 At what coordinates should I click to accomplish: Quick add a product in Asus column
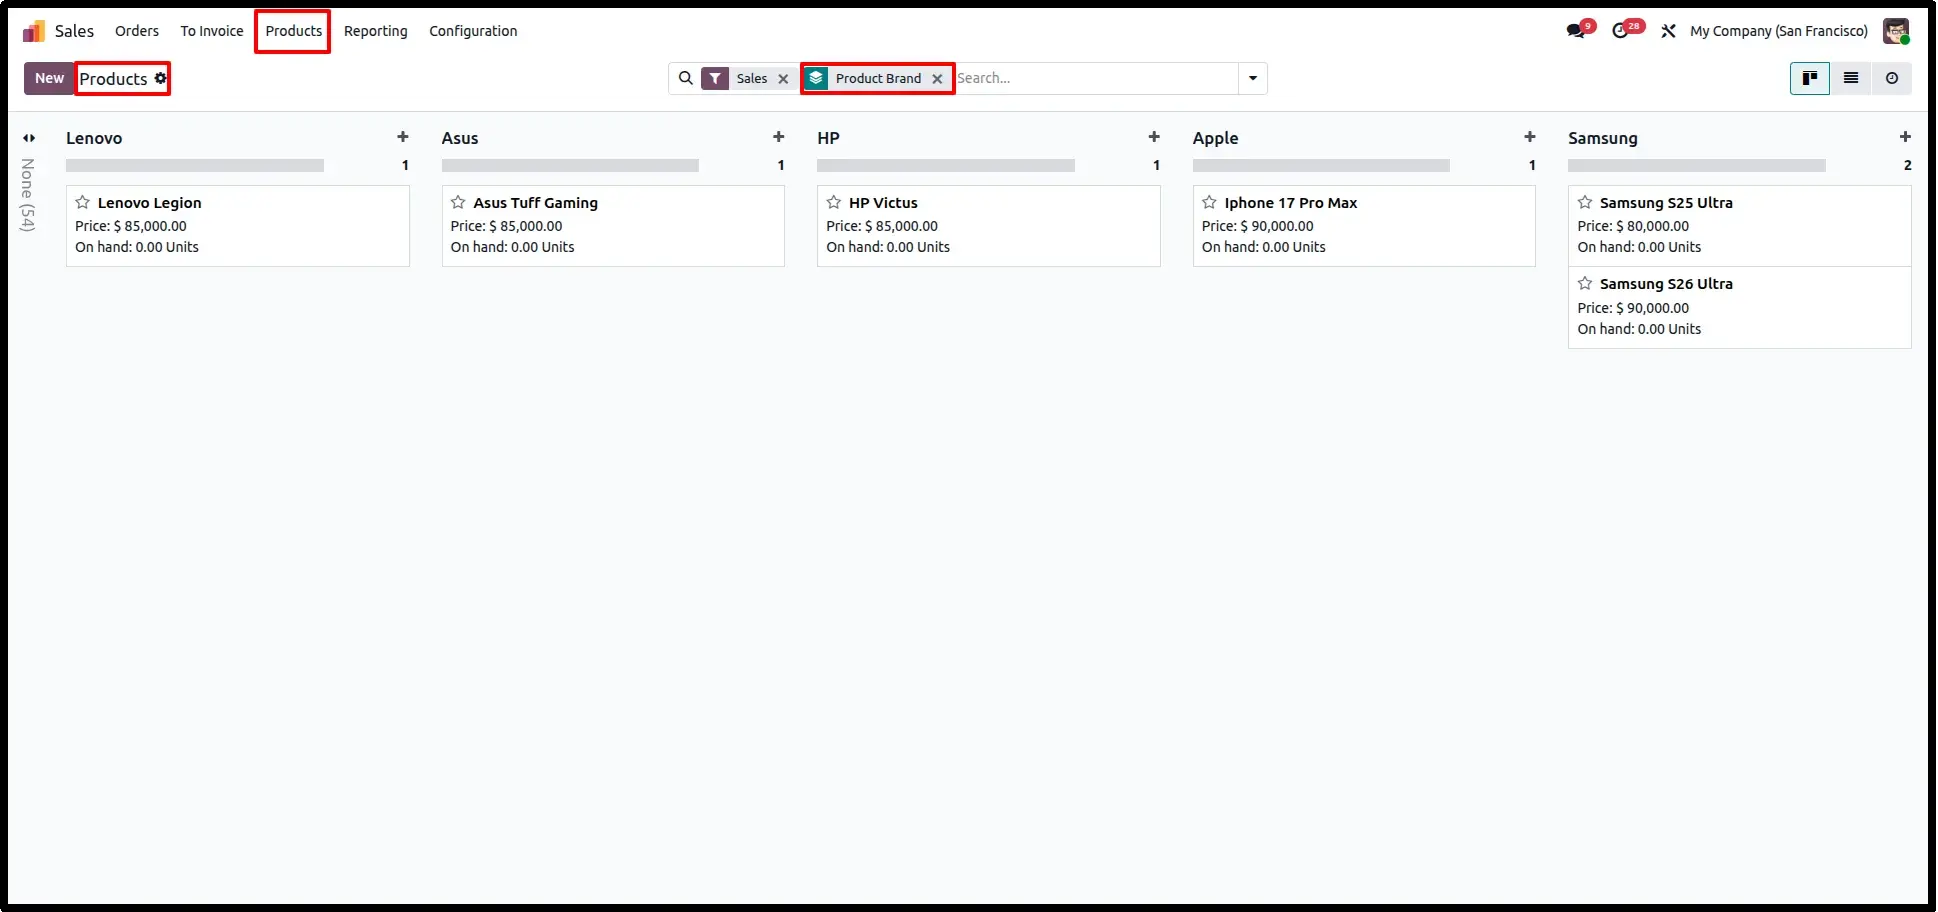(x=779, y=137)
